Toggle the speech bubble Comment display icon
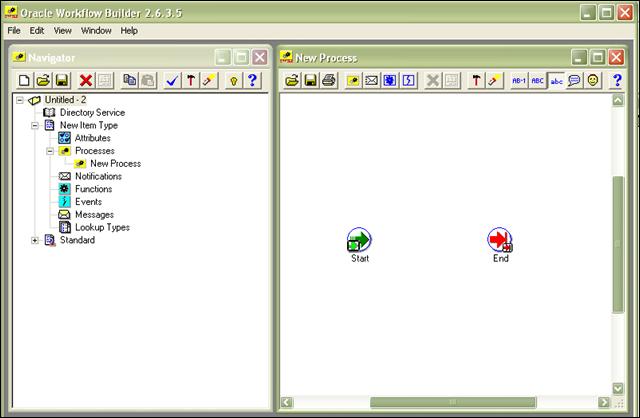 coord(575,80)
